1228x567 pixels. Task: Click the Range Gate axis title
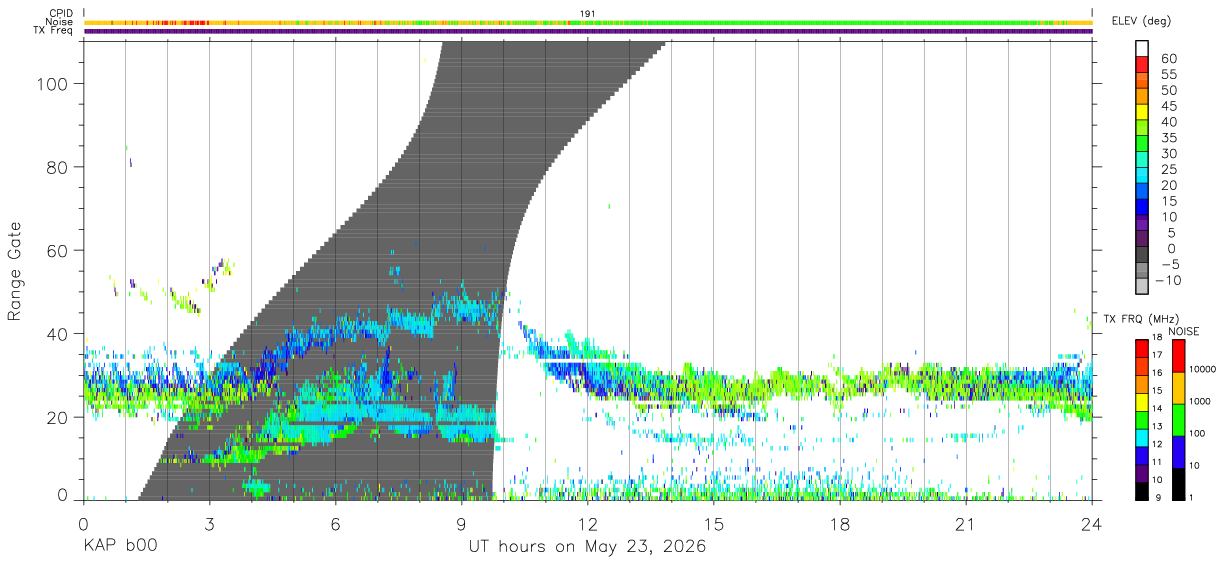click(x=16, y=270)
